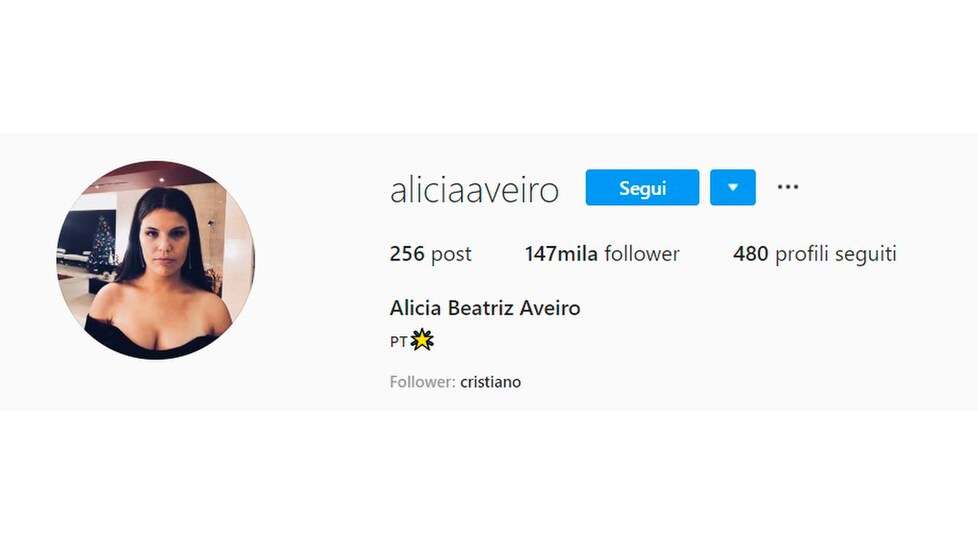Open the 480 profili seguiti list
978x544 pixels.
tap(815, 254)
